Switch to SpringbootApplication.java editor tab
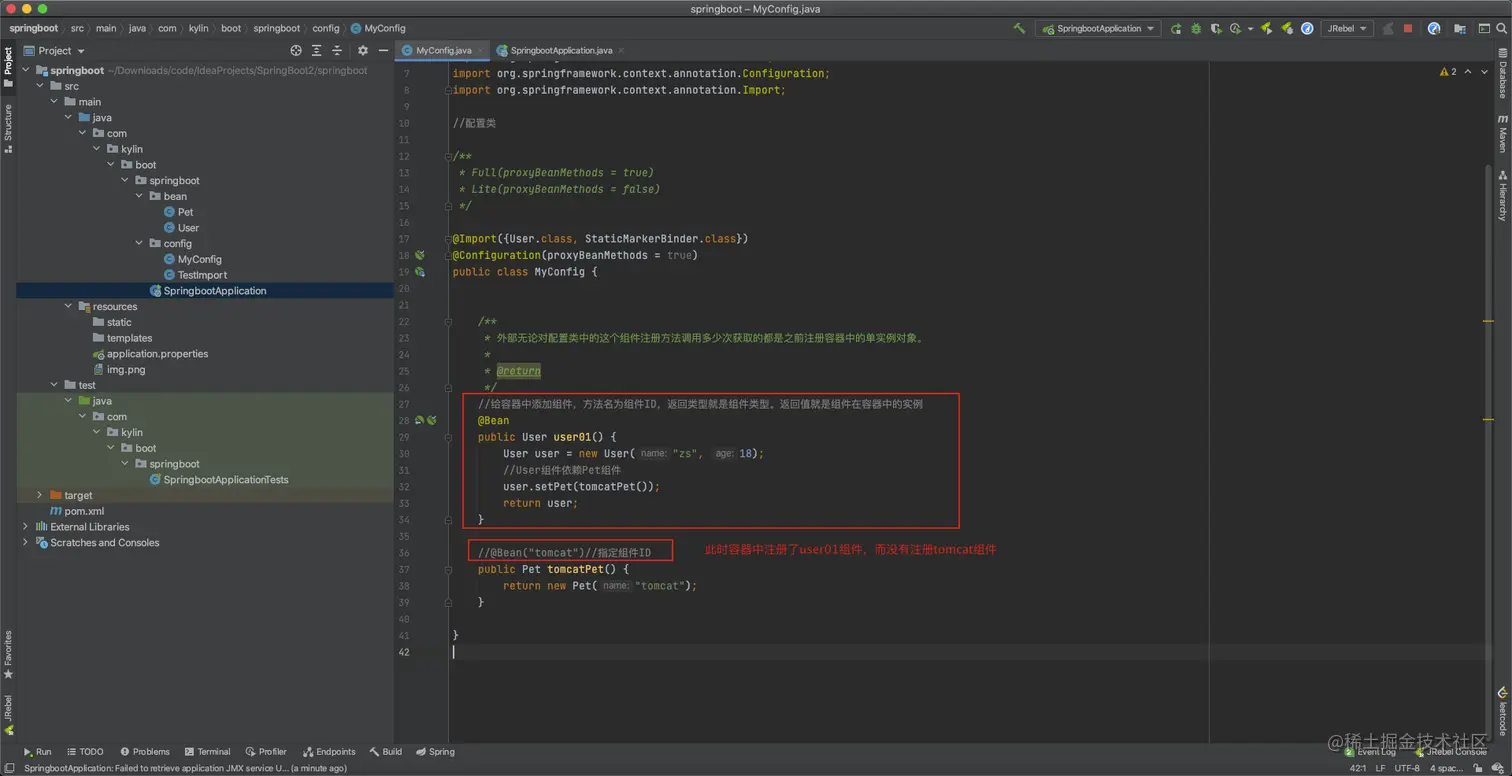The image size is (1512, 776). (561, 50)
